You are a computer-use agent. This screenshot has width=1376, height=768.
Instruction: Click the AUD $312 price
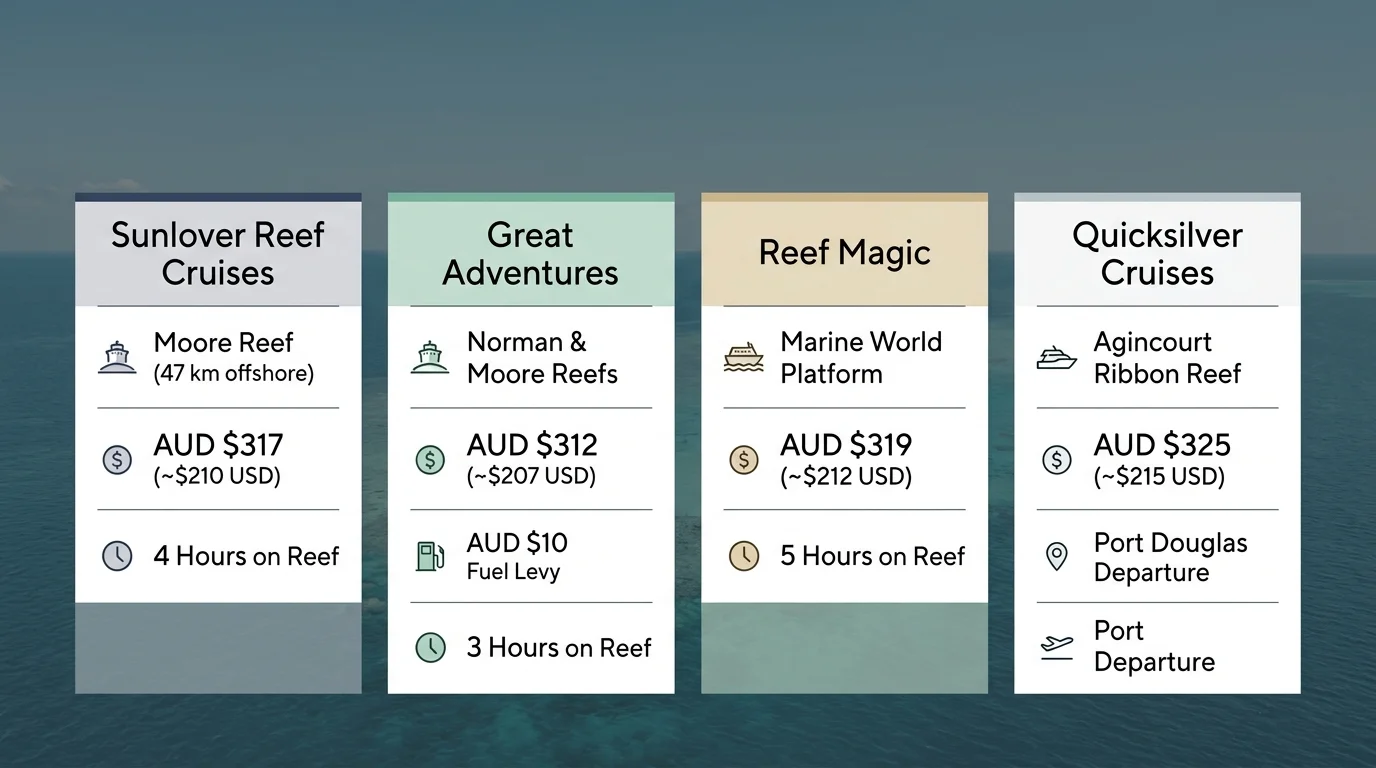point(532,445)
